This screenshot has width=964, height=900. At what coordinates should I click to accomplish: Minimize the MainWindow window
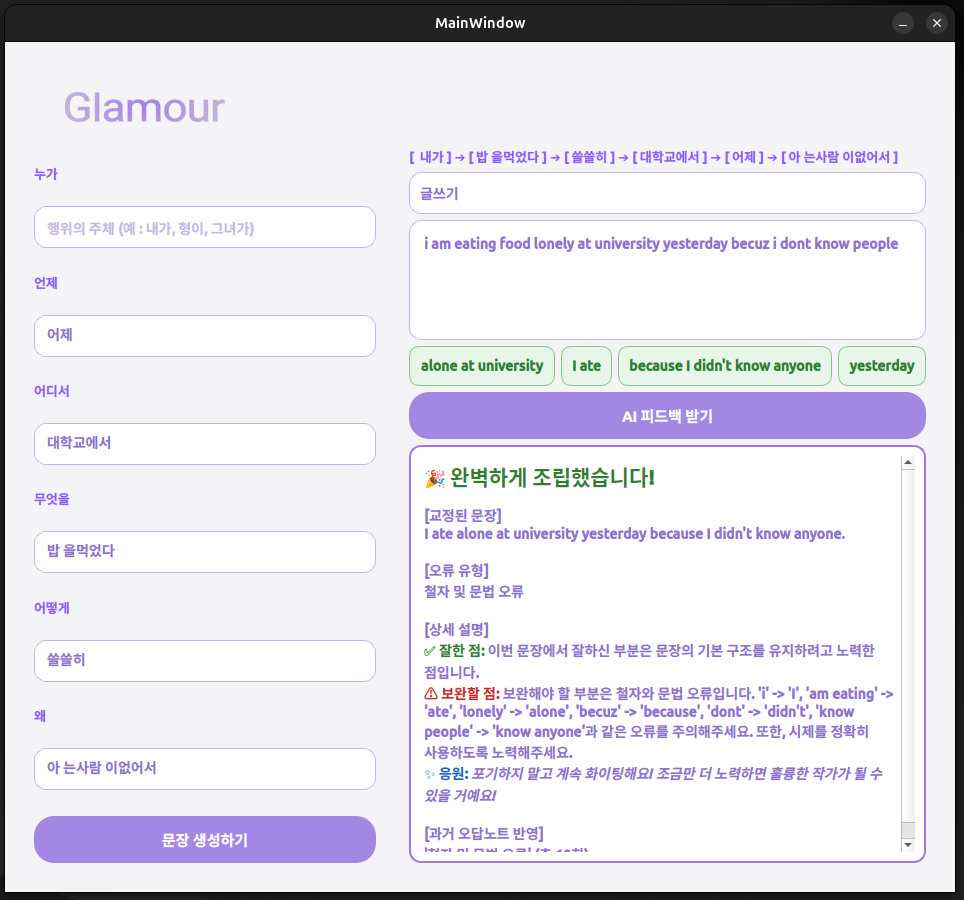(903, 23)
